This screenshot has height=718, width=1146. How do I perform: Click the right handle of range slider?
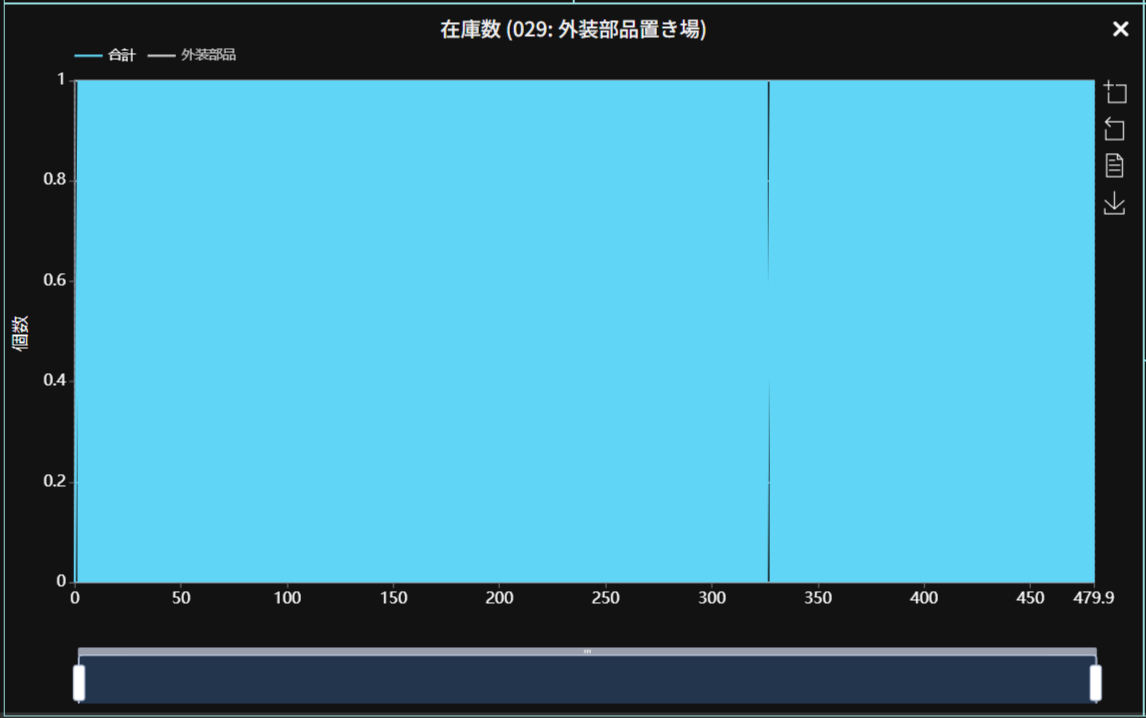pyautogui.click(x=1095, y=683)
